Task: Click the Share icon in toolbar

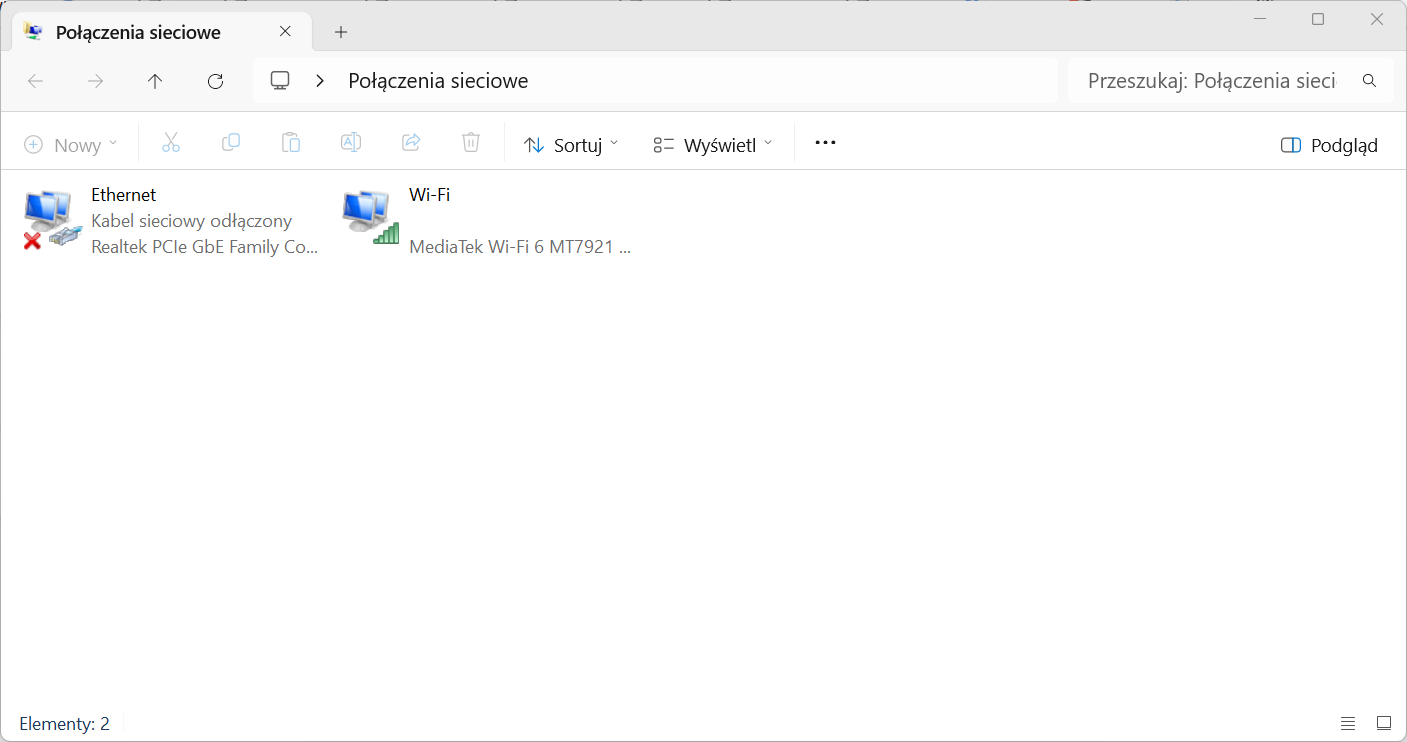Action: 411,143
